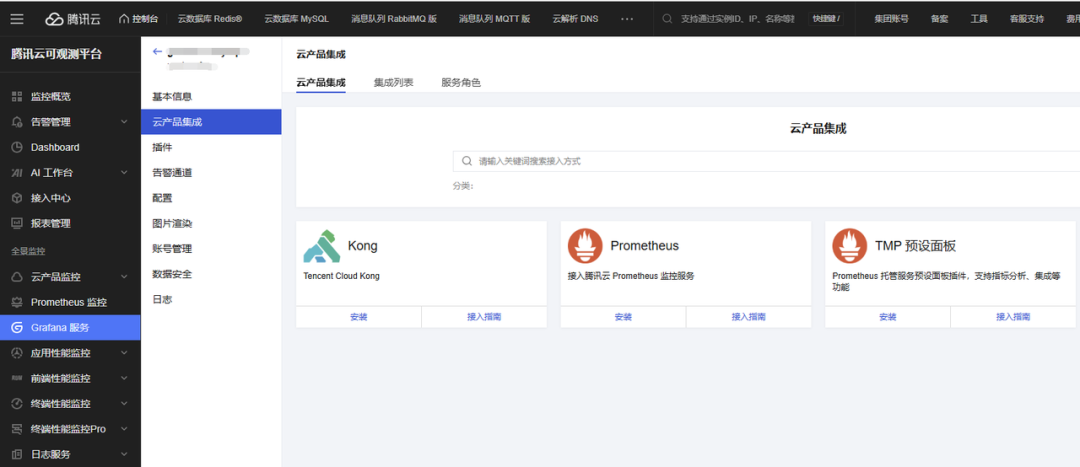Viewport: 1080px width, 467px height.
Task: Open the Prometheus 接入指南
Action: 749,317
